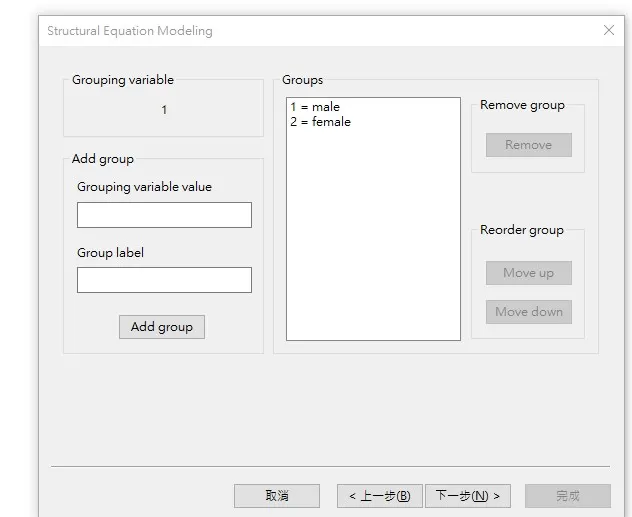Viewport: 632px width, 517px height.
Task: Click the Structural Equation Modeling title text
Action: click(130, 31)
